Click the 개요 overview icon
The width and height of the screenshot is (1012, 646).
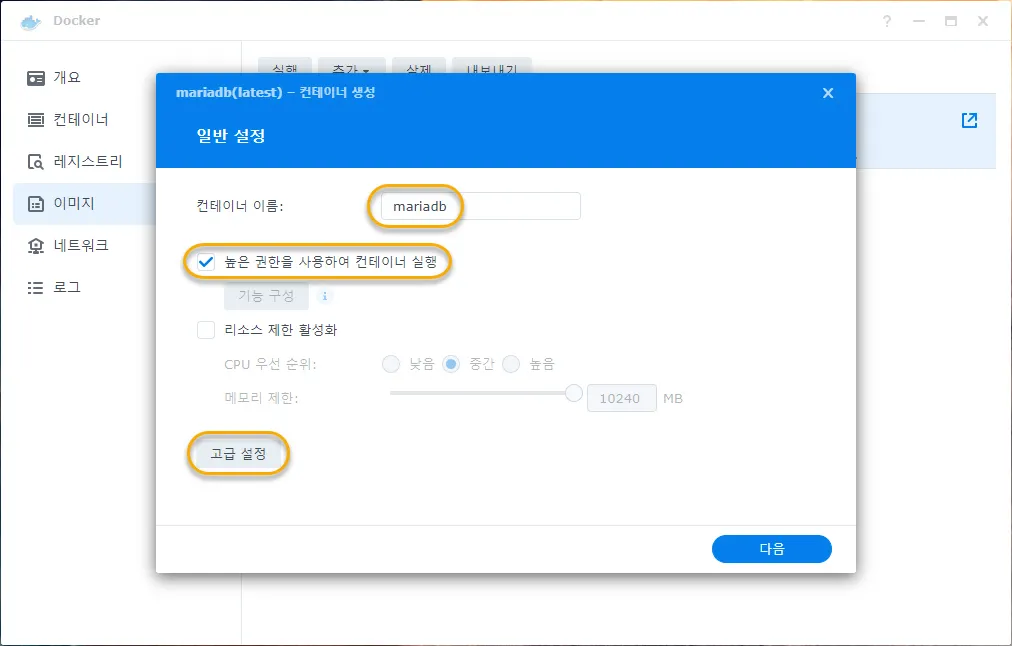point(35,78)
